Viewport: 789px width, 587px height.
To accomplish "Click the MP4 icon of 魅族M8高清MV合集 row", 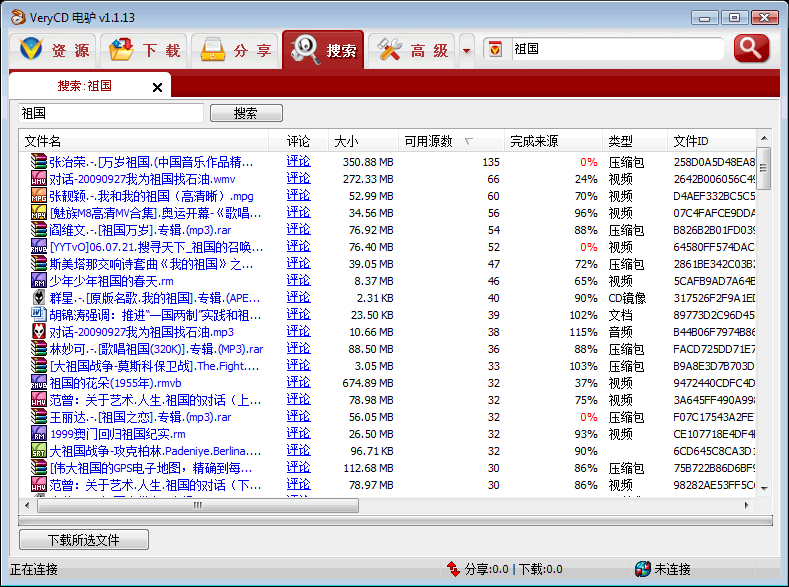I will tap(39, 213).
